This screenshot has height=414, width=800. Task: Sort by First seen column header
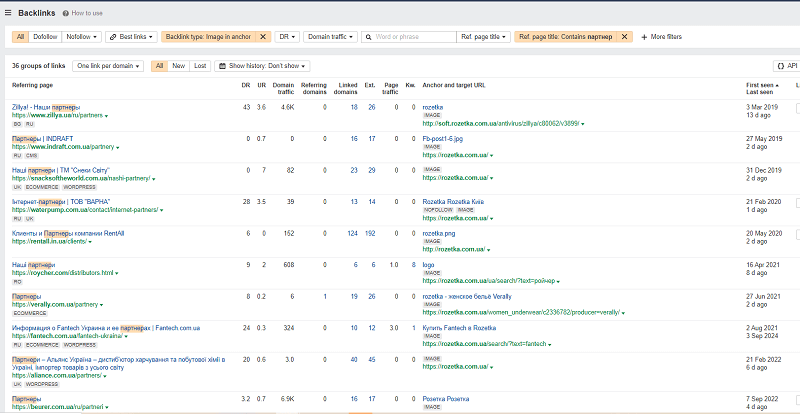(x=761, y=85)
